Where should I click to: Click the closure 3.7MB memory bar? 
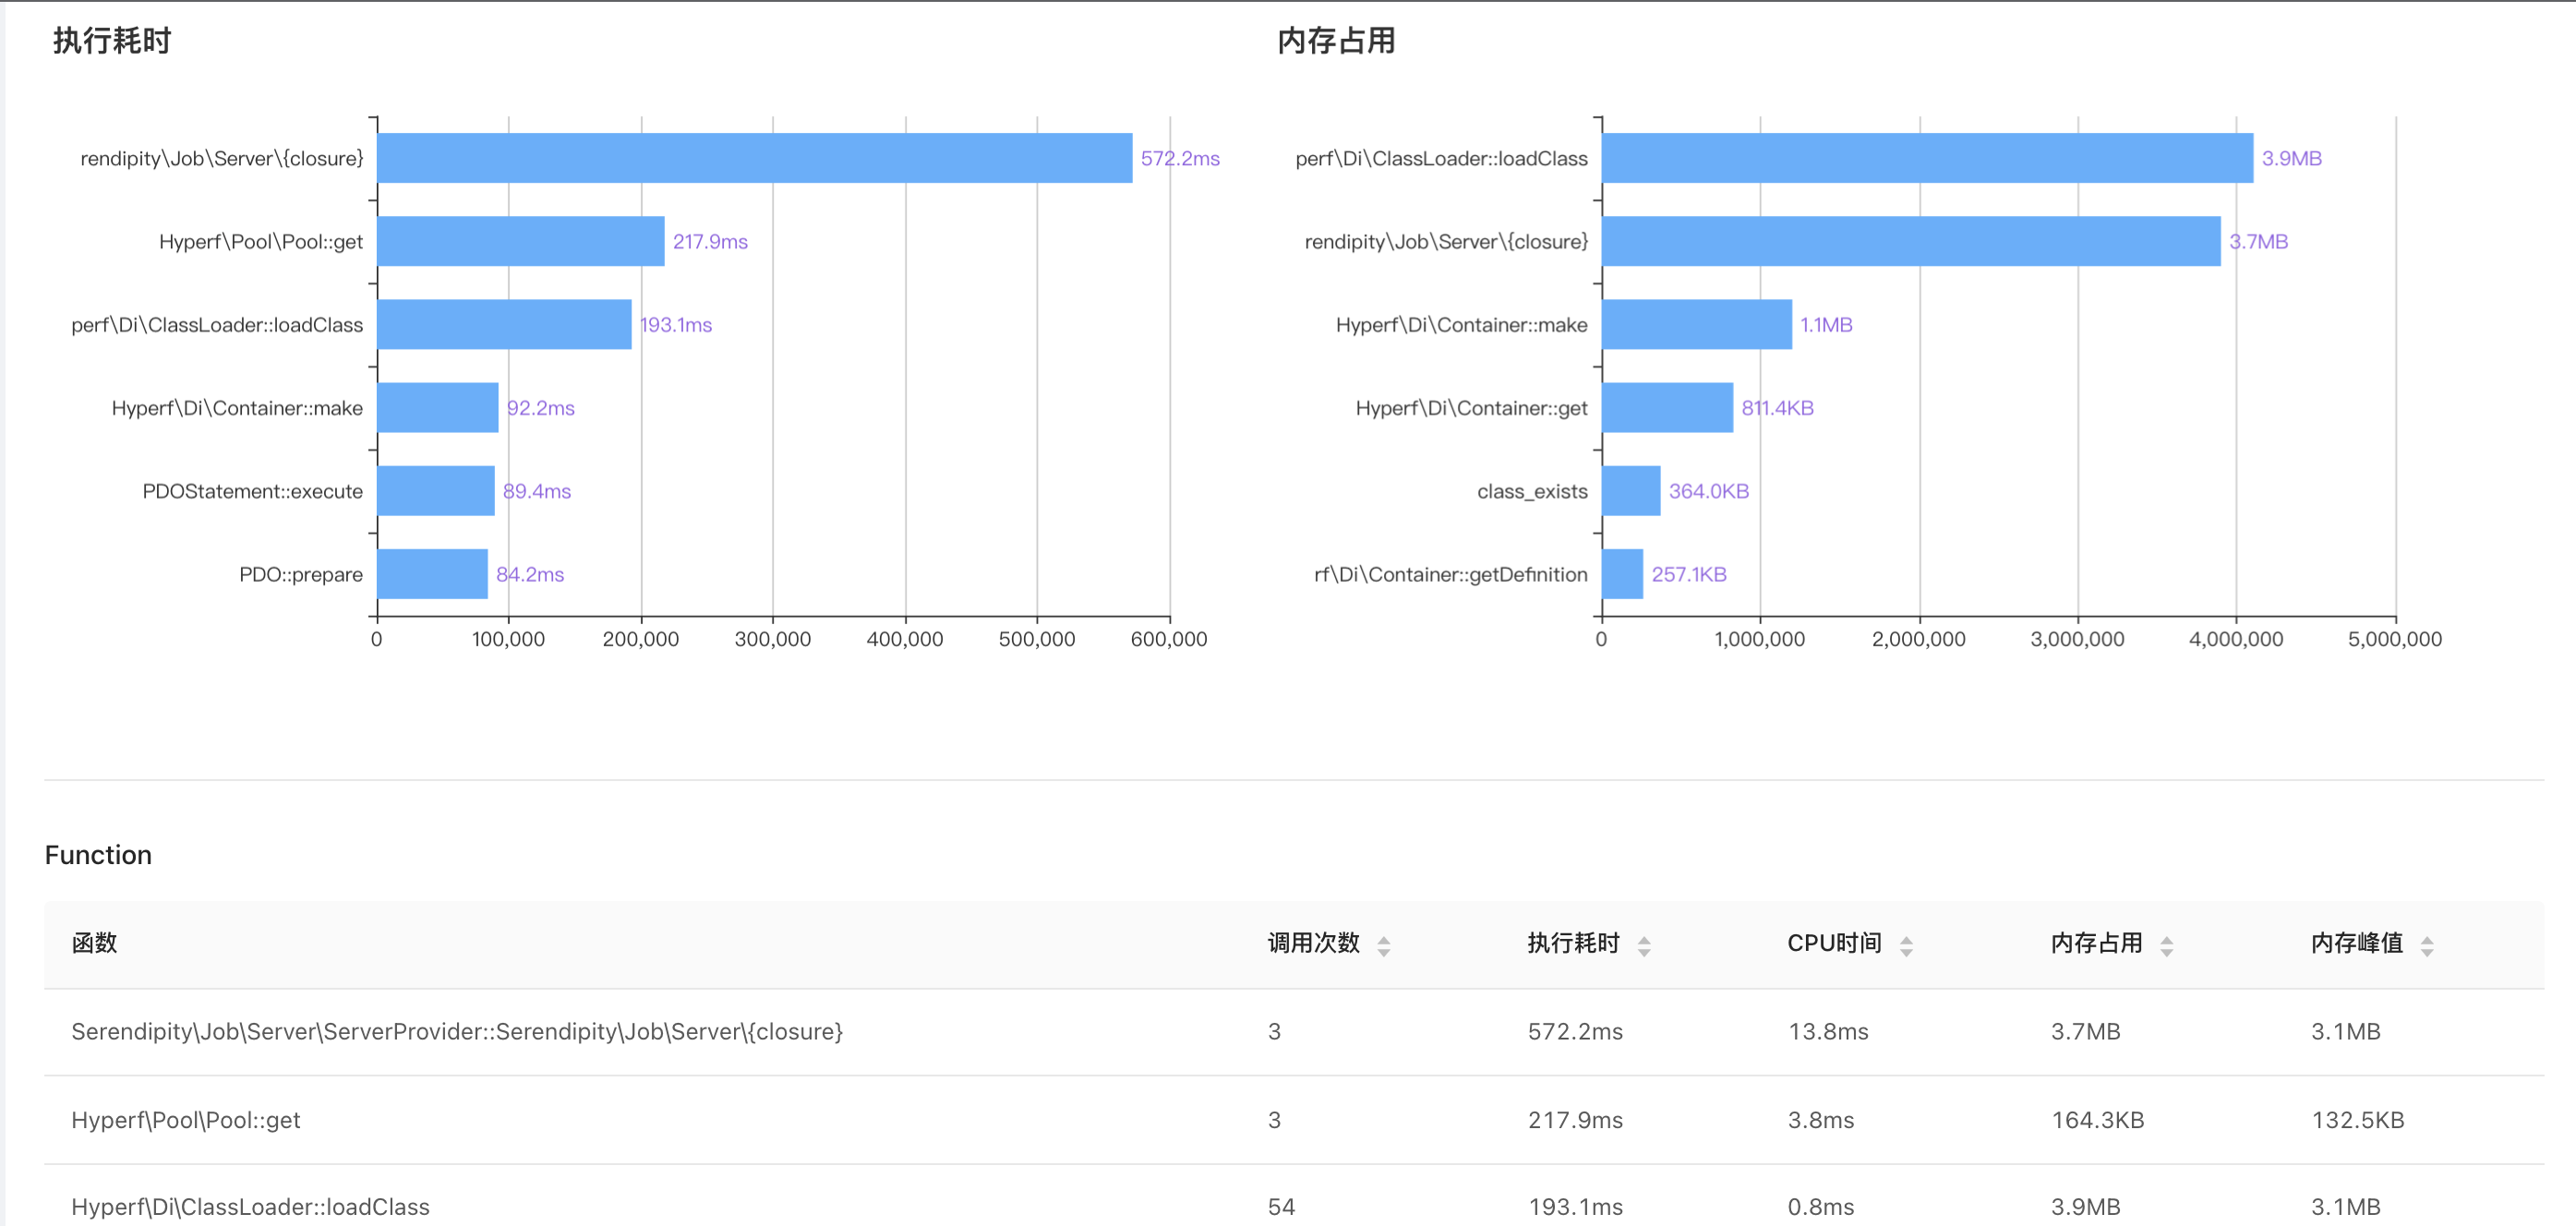coord(1910,241)
